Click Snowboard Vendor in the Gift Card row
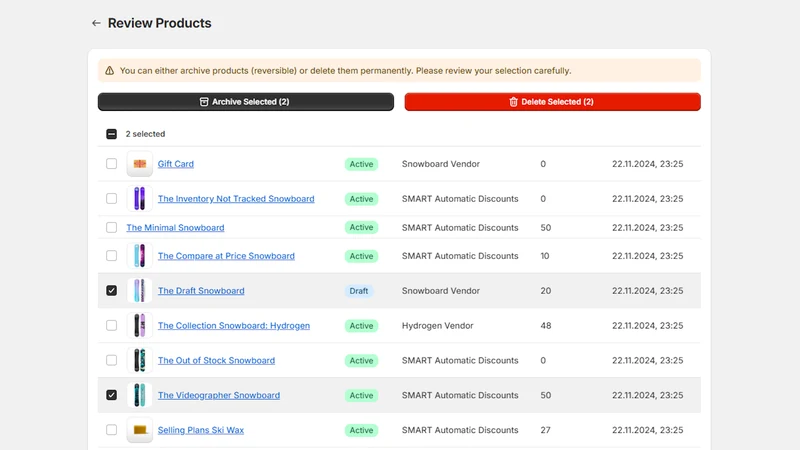Image resolution: width=800 pixels, height=450 pixels. tap(441, 164)
